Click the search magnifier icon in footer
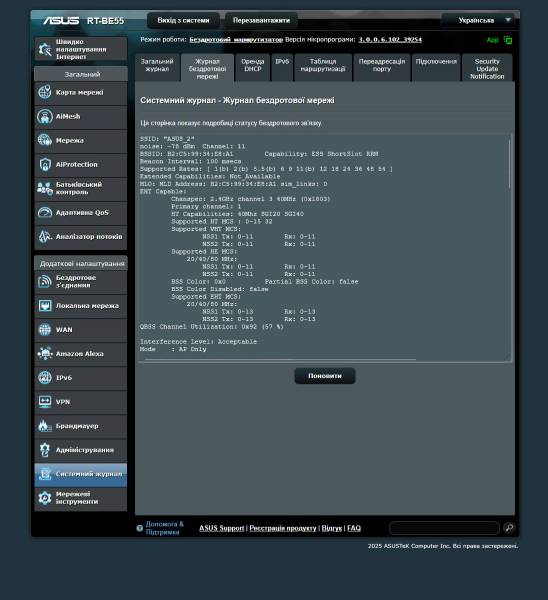548x600 pixels. 509,528
